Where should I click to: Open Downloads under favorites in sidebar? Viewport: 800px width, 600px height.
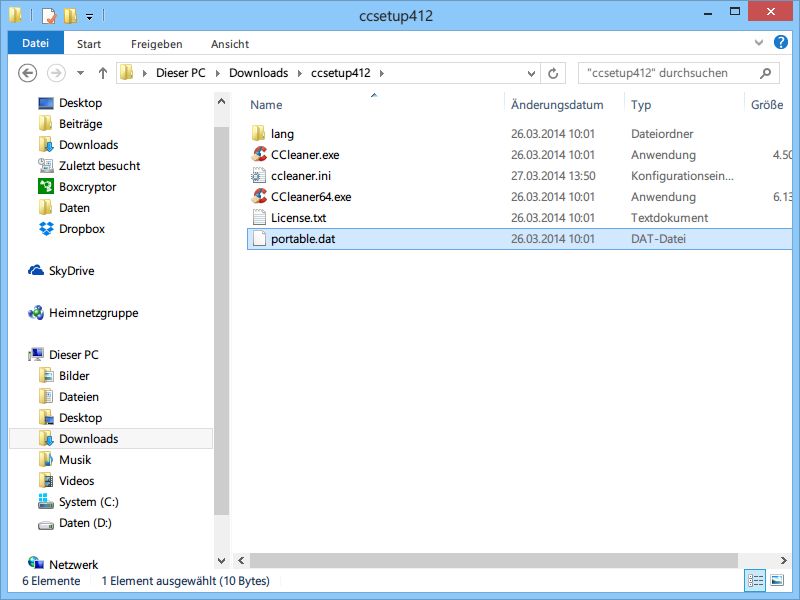click(x=89, y=145)
